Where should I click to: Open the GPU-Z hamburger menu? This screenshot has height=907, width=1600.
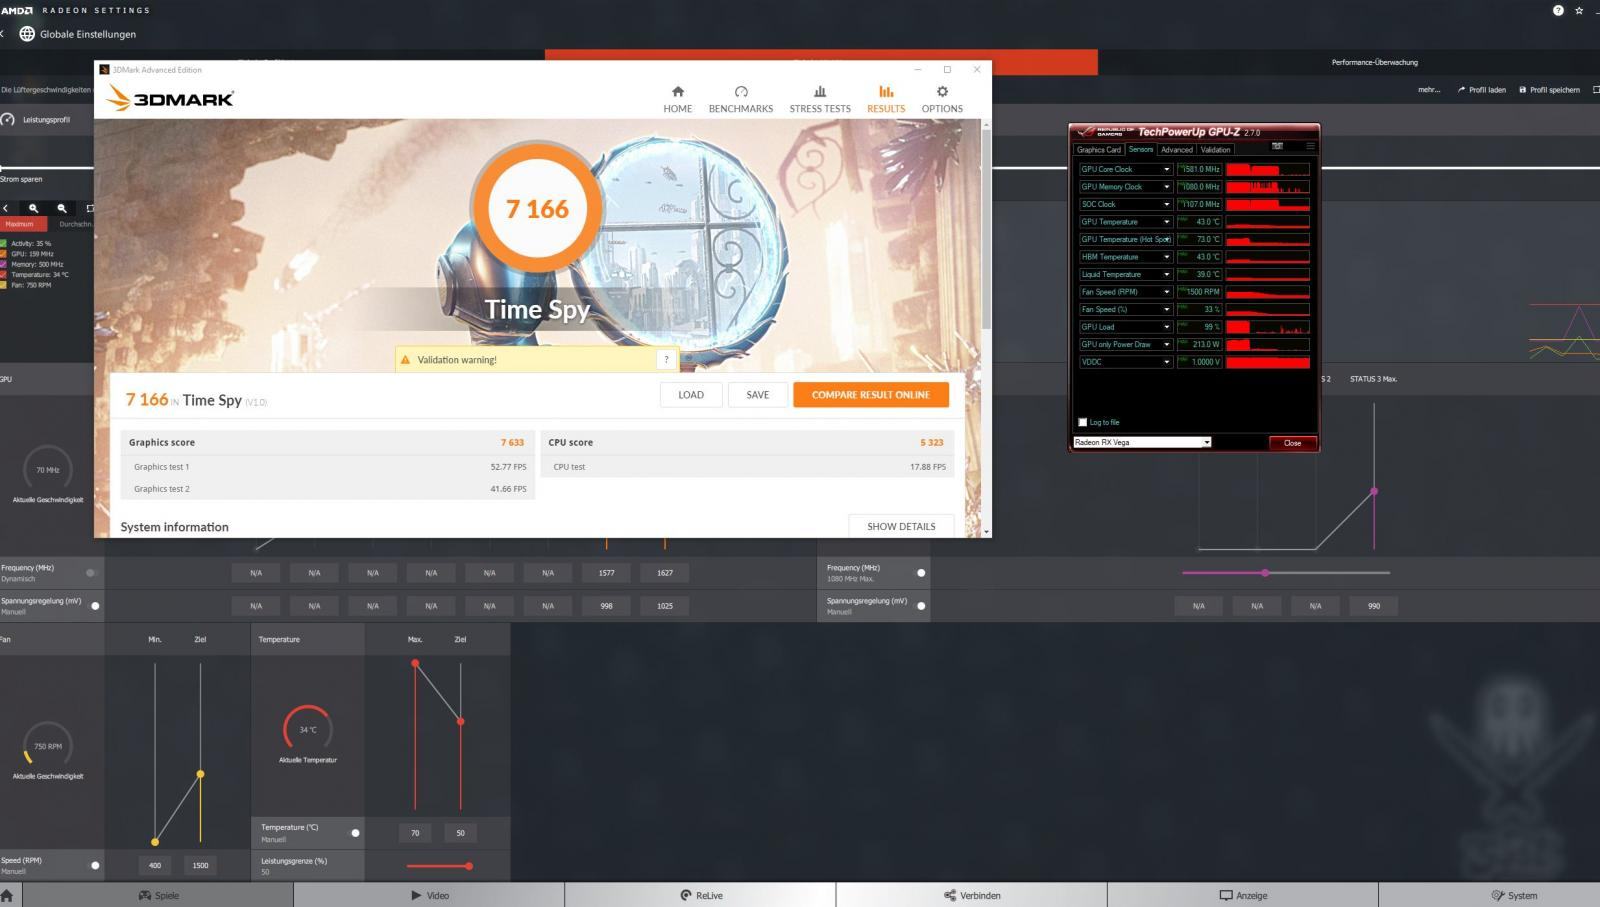click(x=1310, y=146)
